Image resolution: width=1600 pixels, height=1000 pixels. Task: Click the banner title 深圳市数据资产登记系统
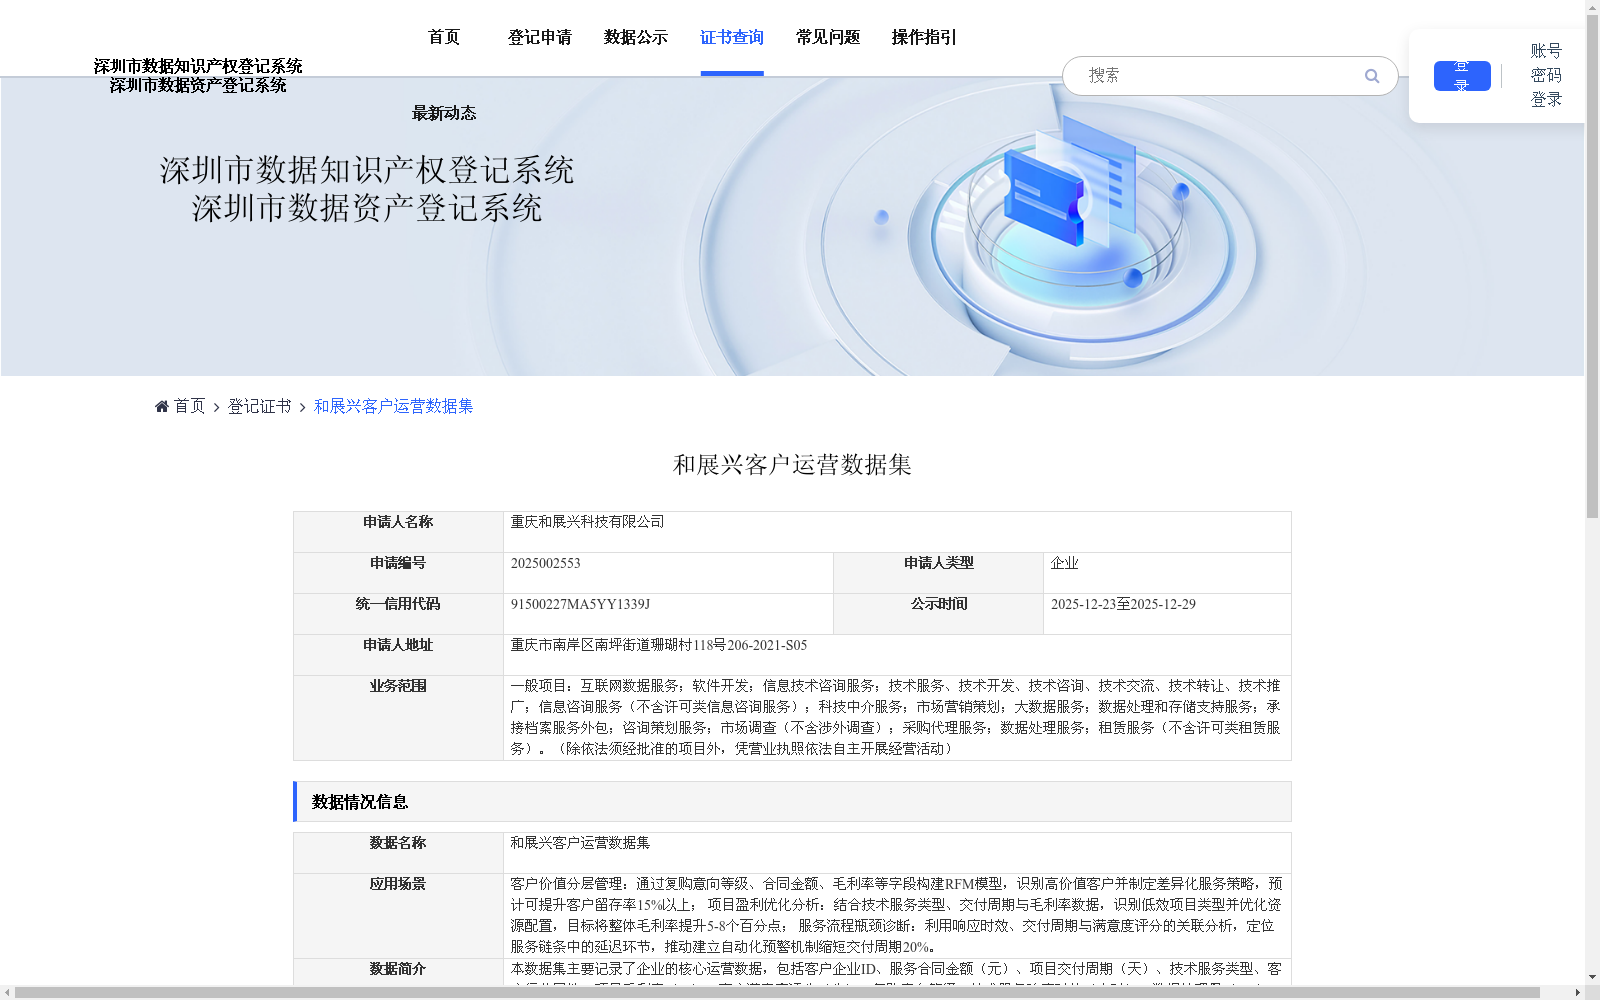(367, 208)
